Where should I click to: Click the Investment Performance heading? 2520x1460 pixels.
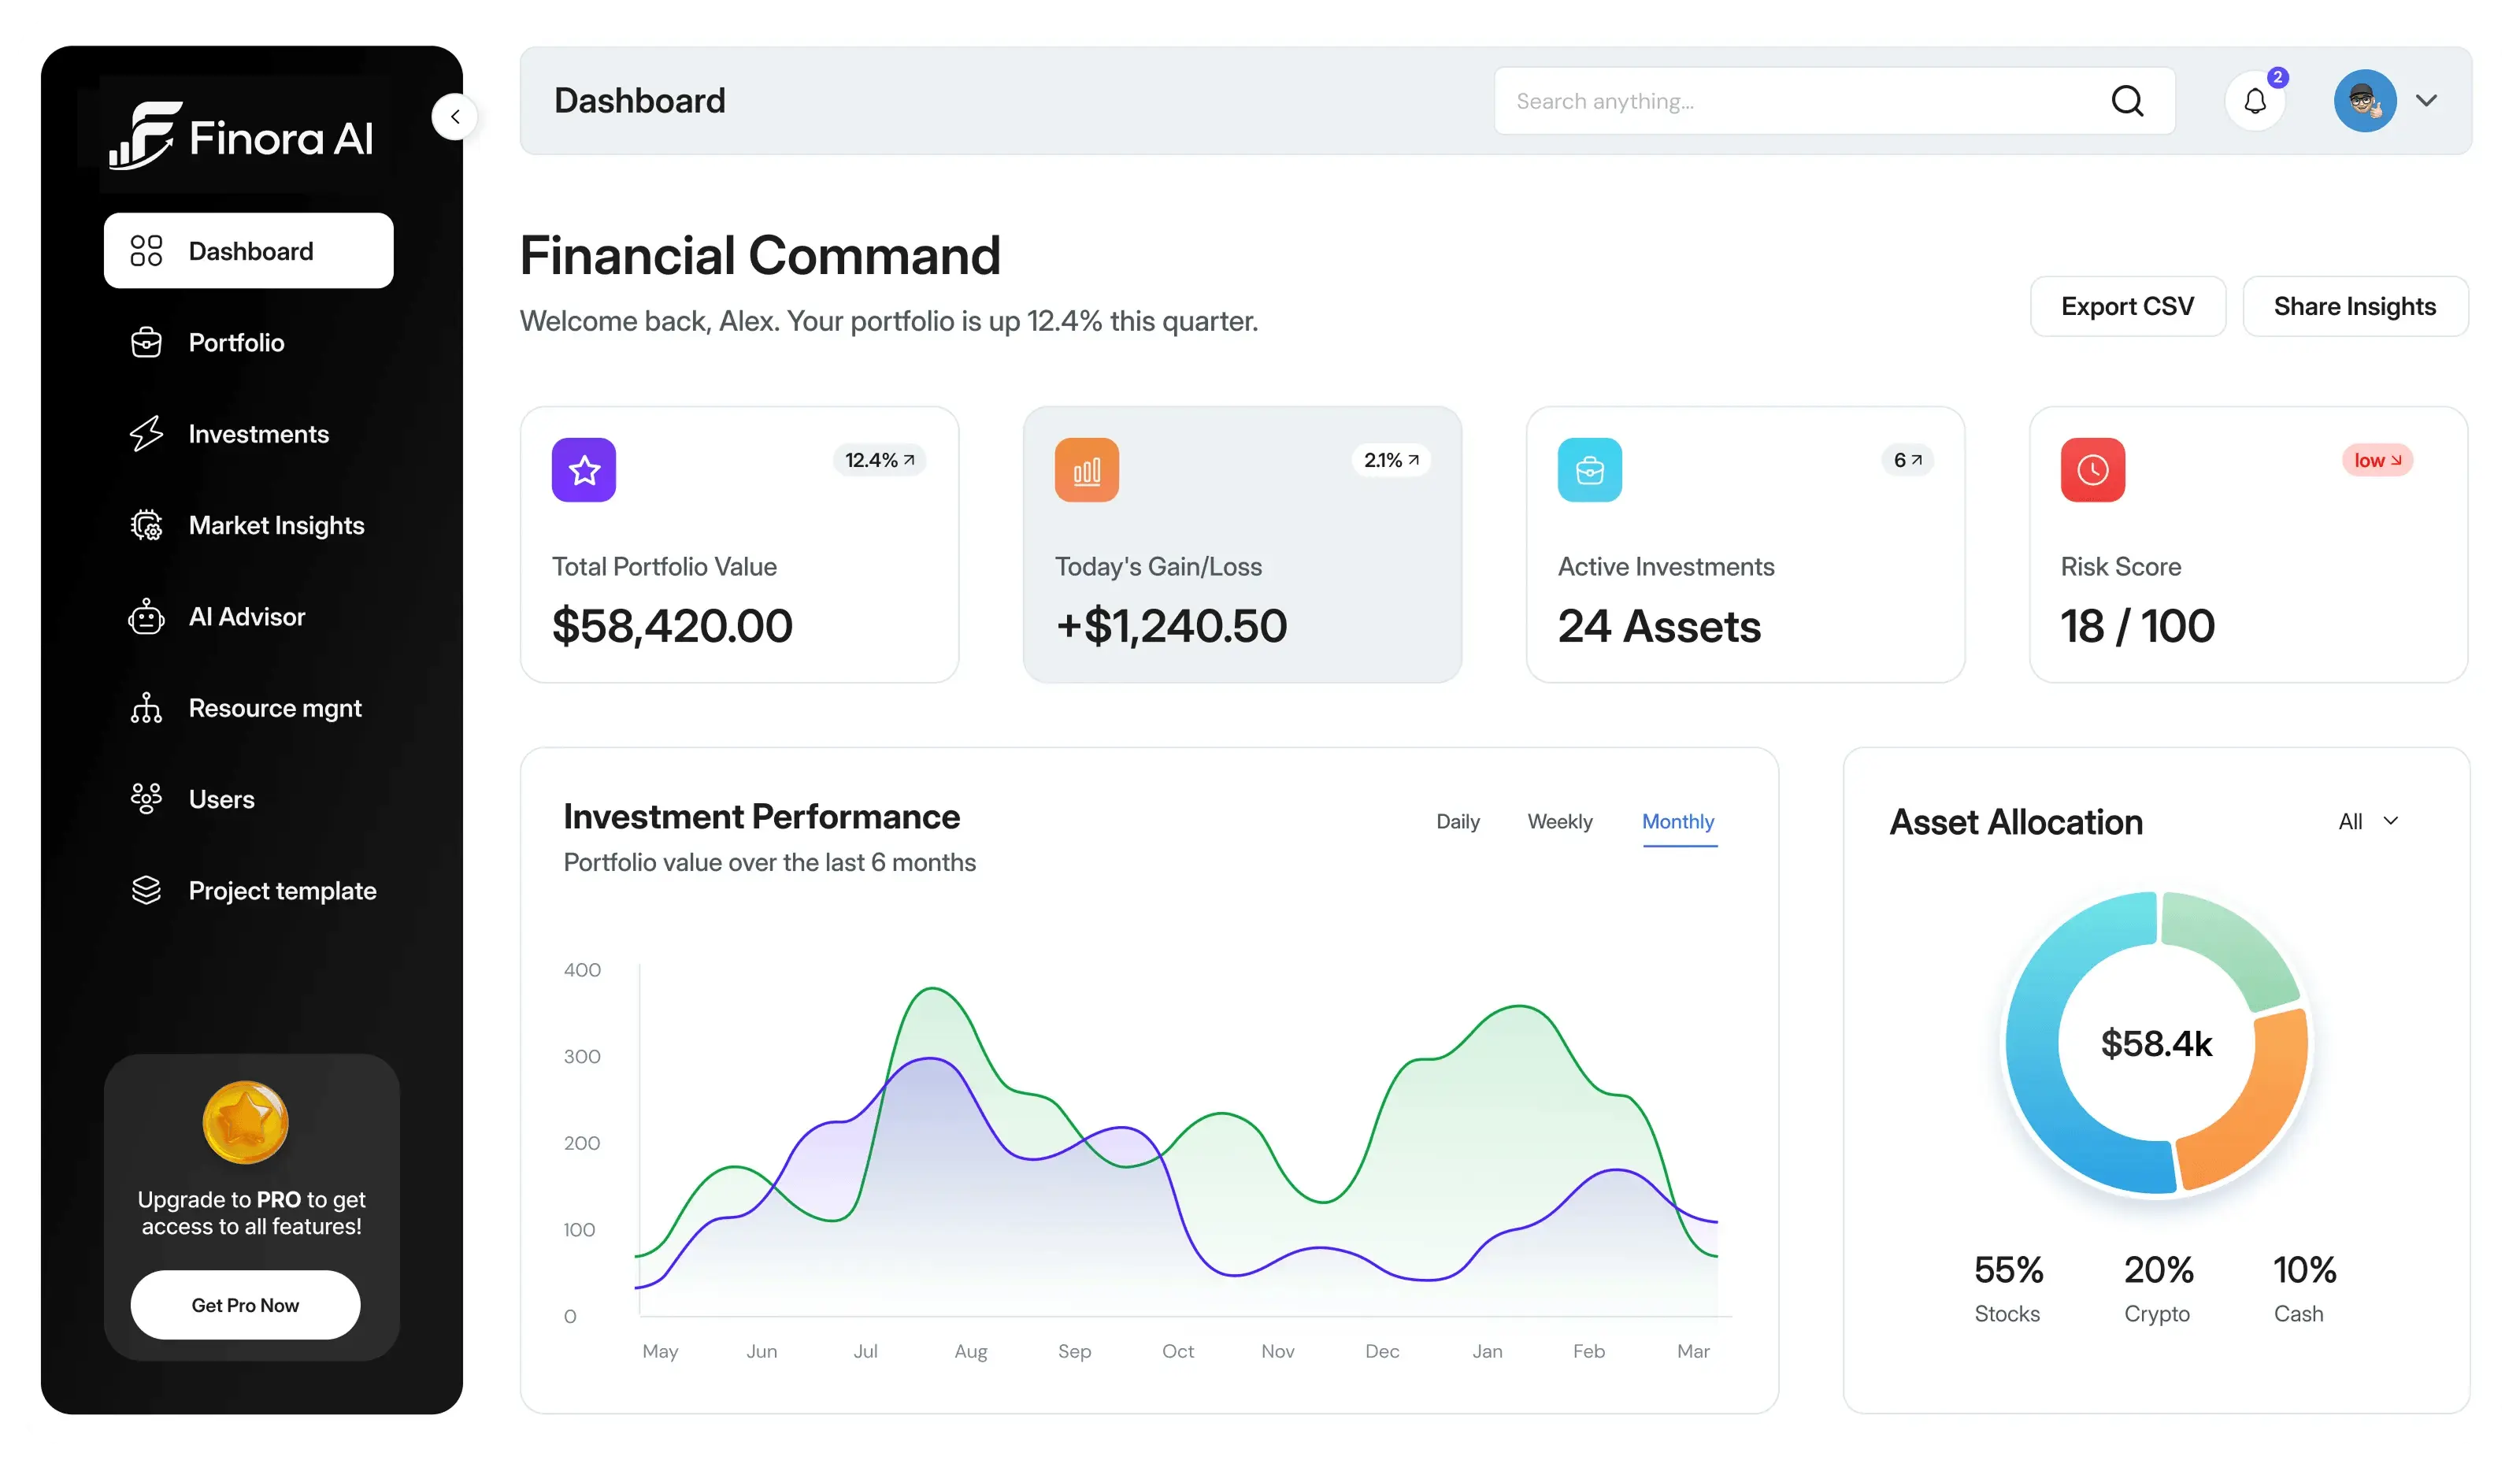click(761, 817)
